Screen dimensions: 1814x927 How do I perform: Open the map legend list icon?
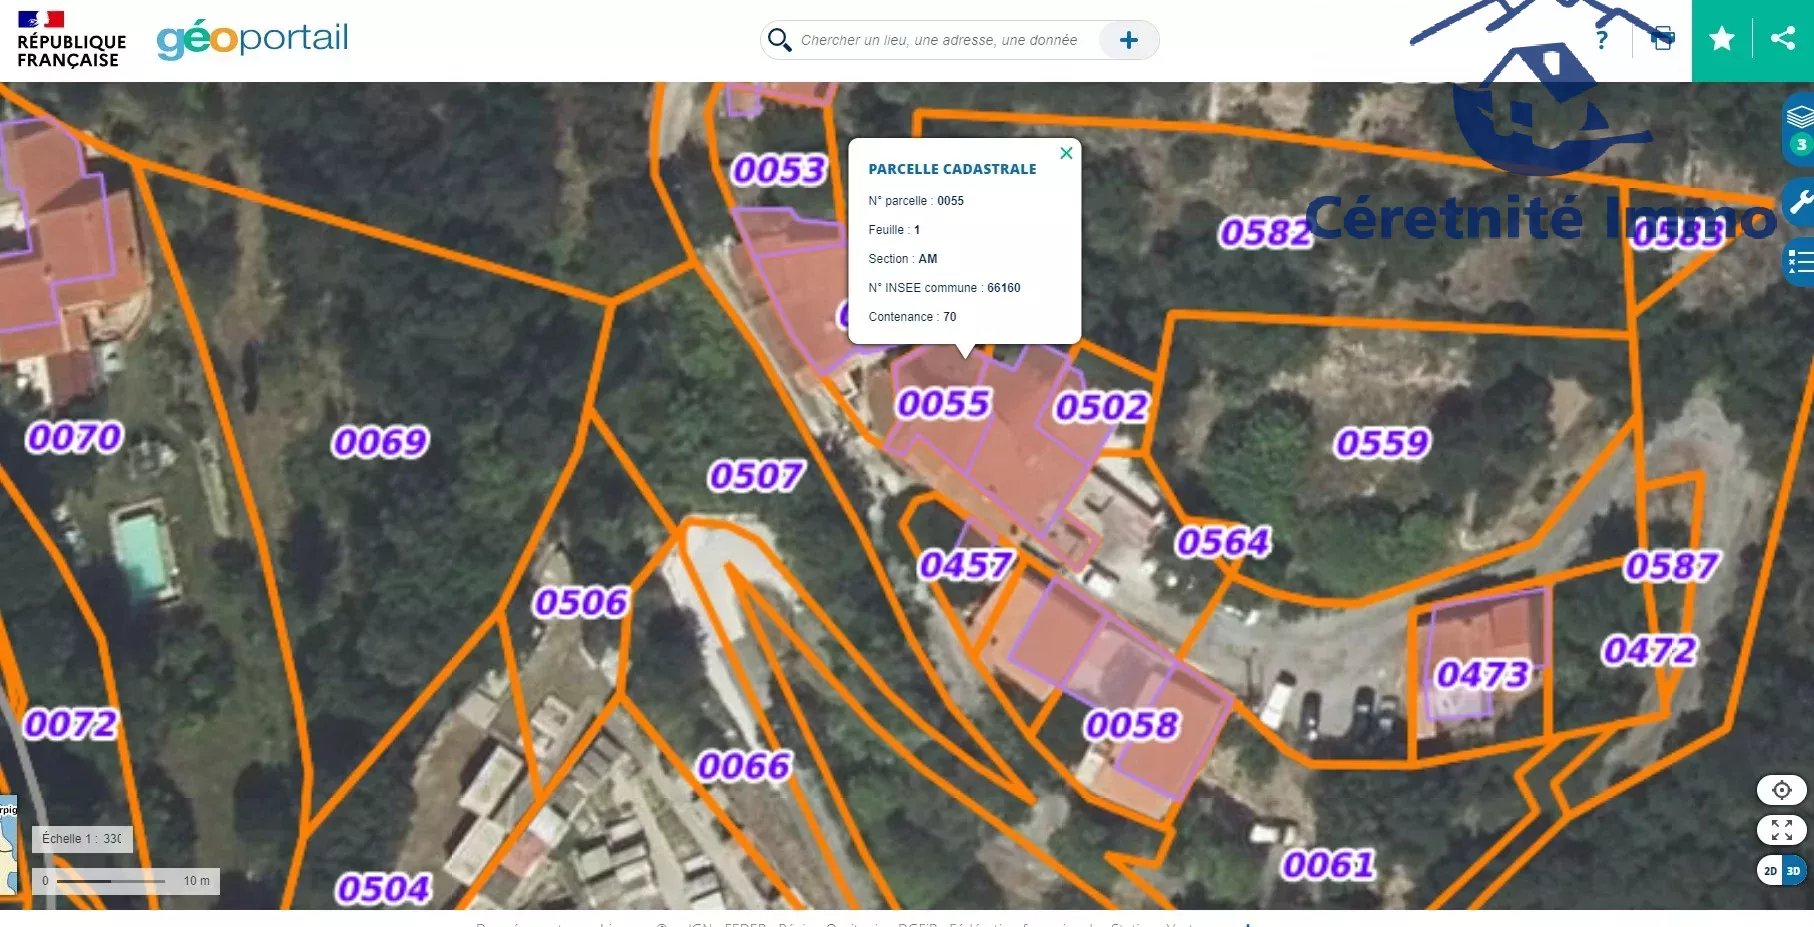1800,262
